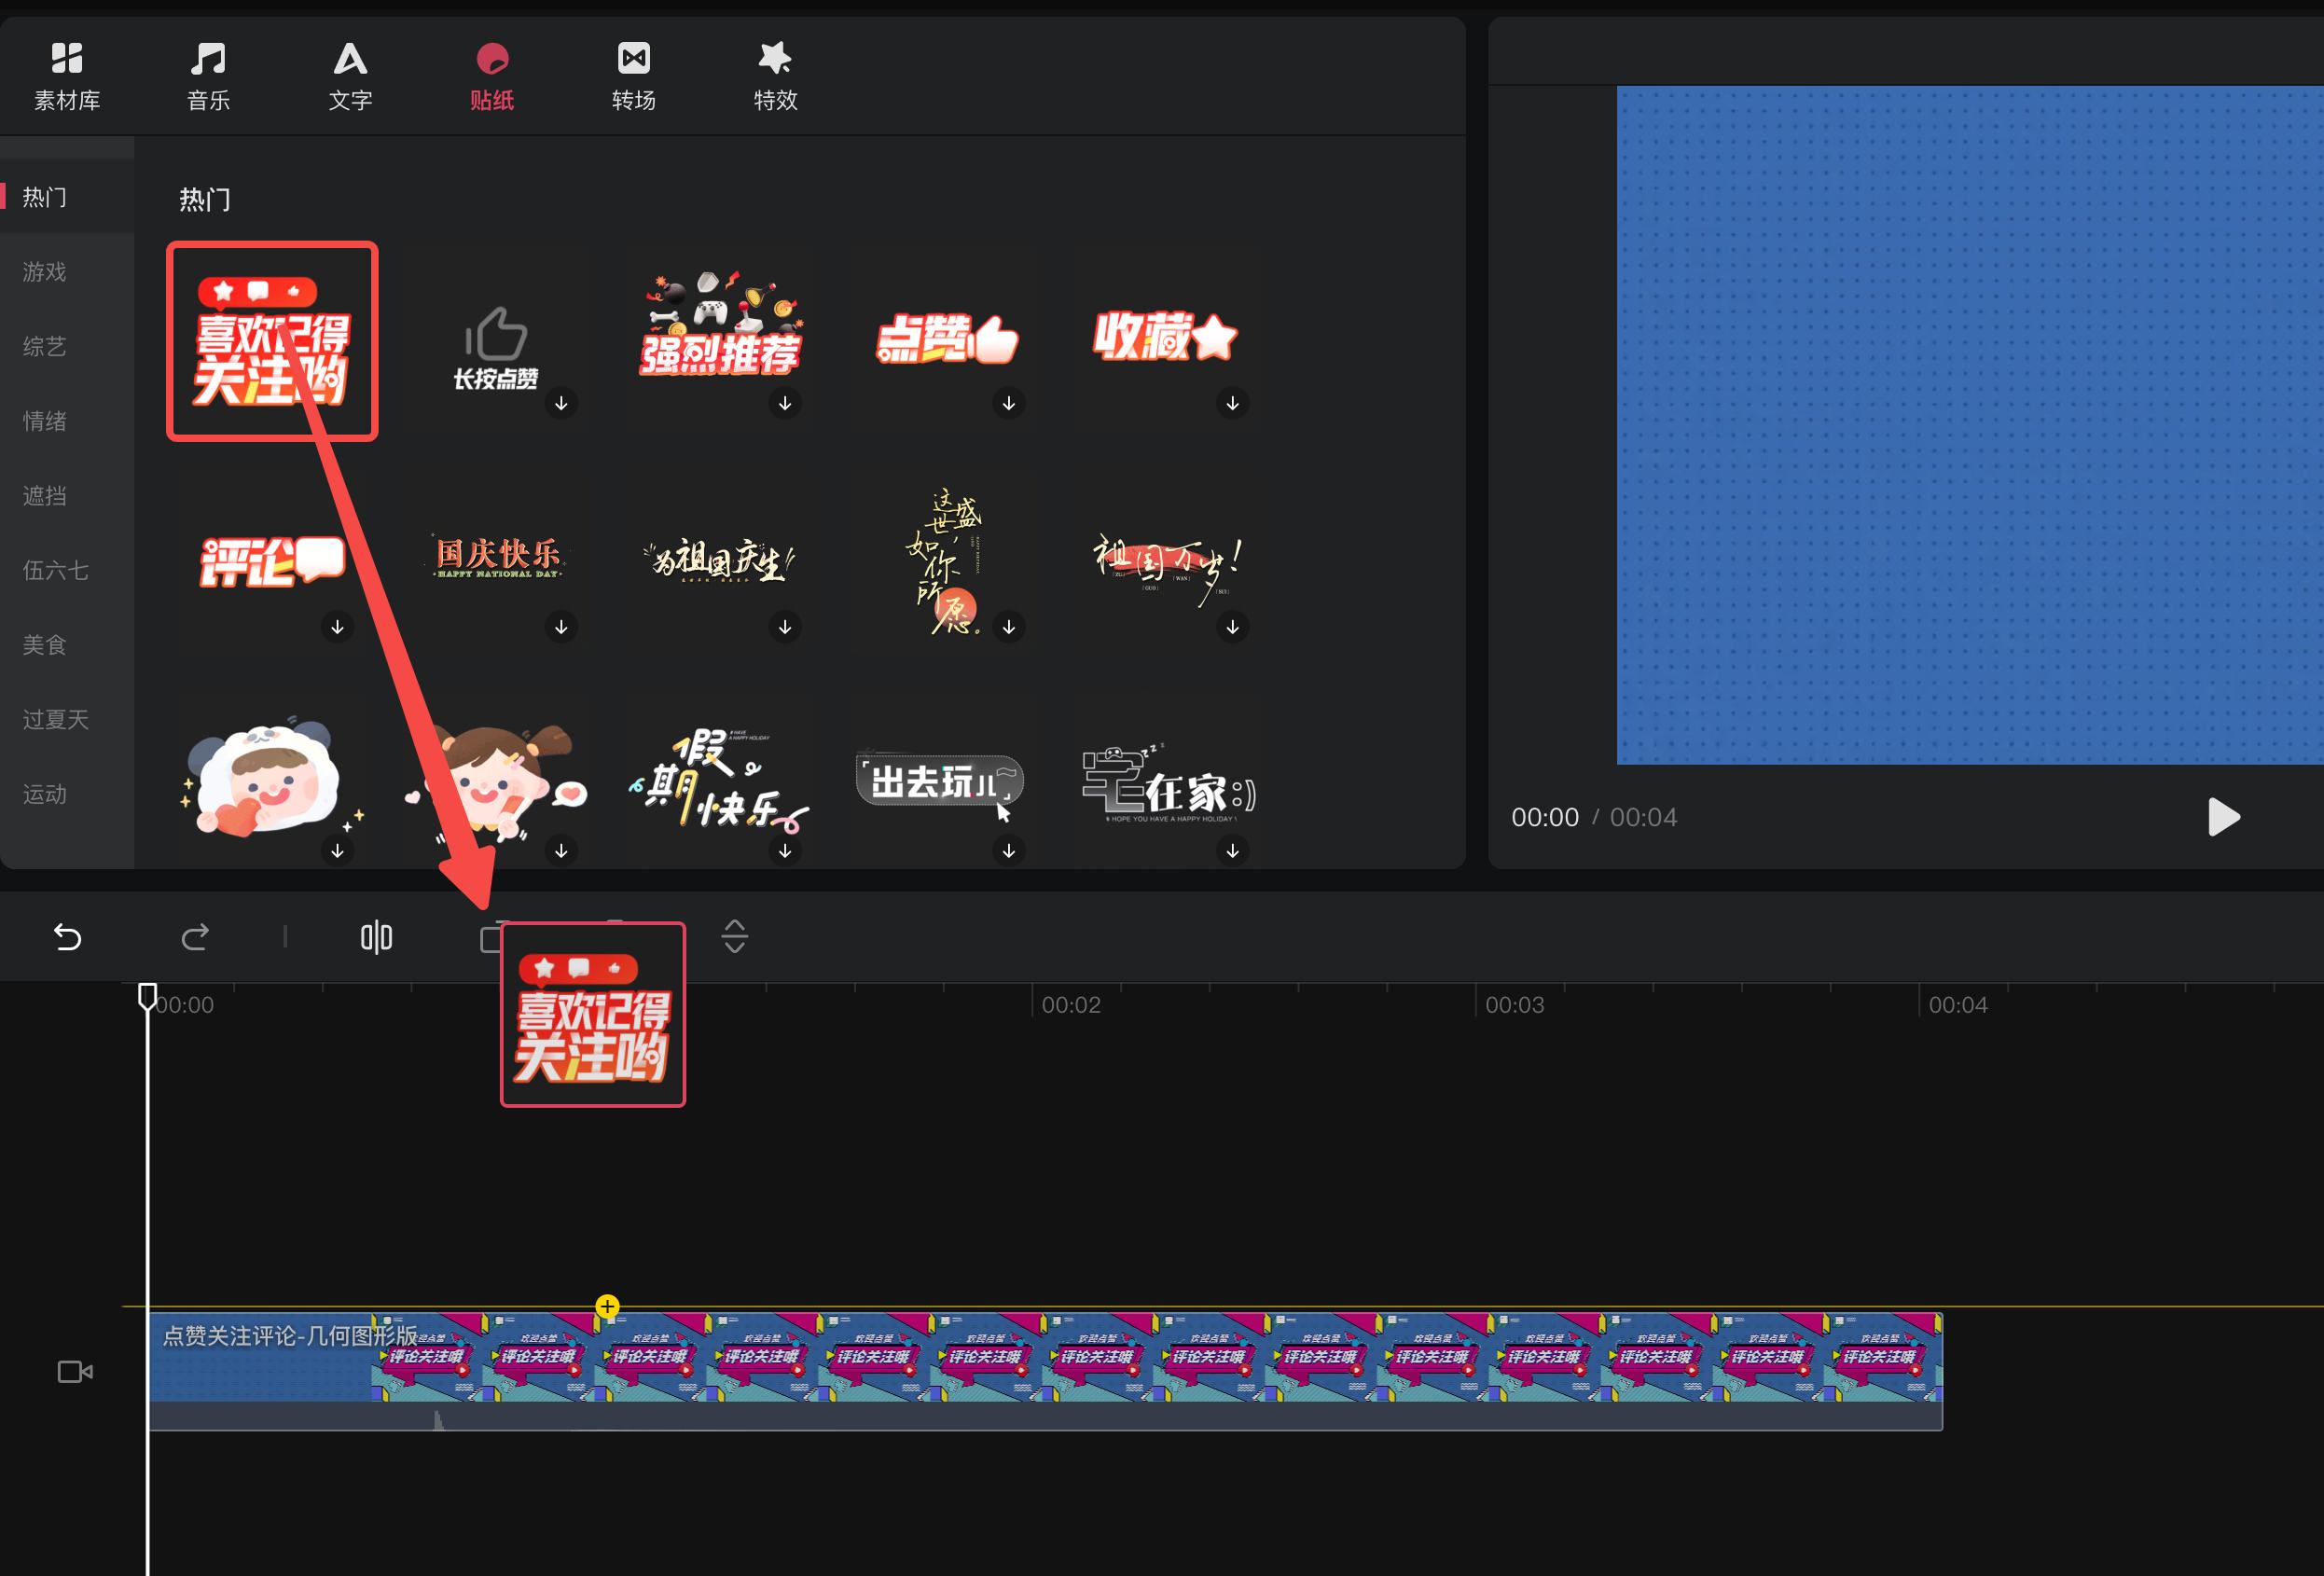This screenshot has height=1576, width=2324.
Task: Click the yellow plus marker on clip
Action: 607,1306
